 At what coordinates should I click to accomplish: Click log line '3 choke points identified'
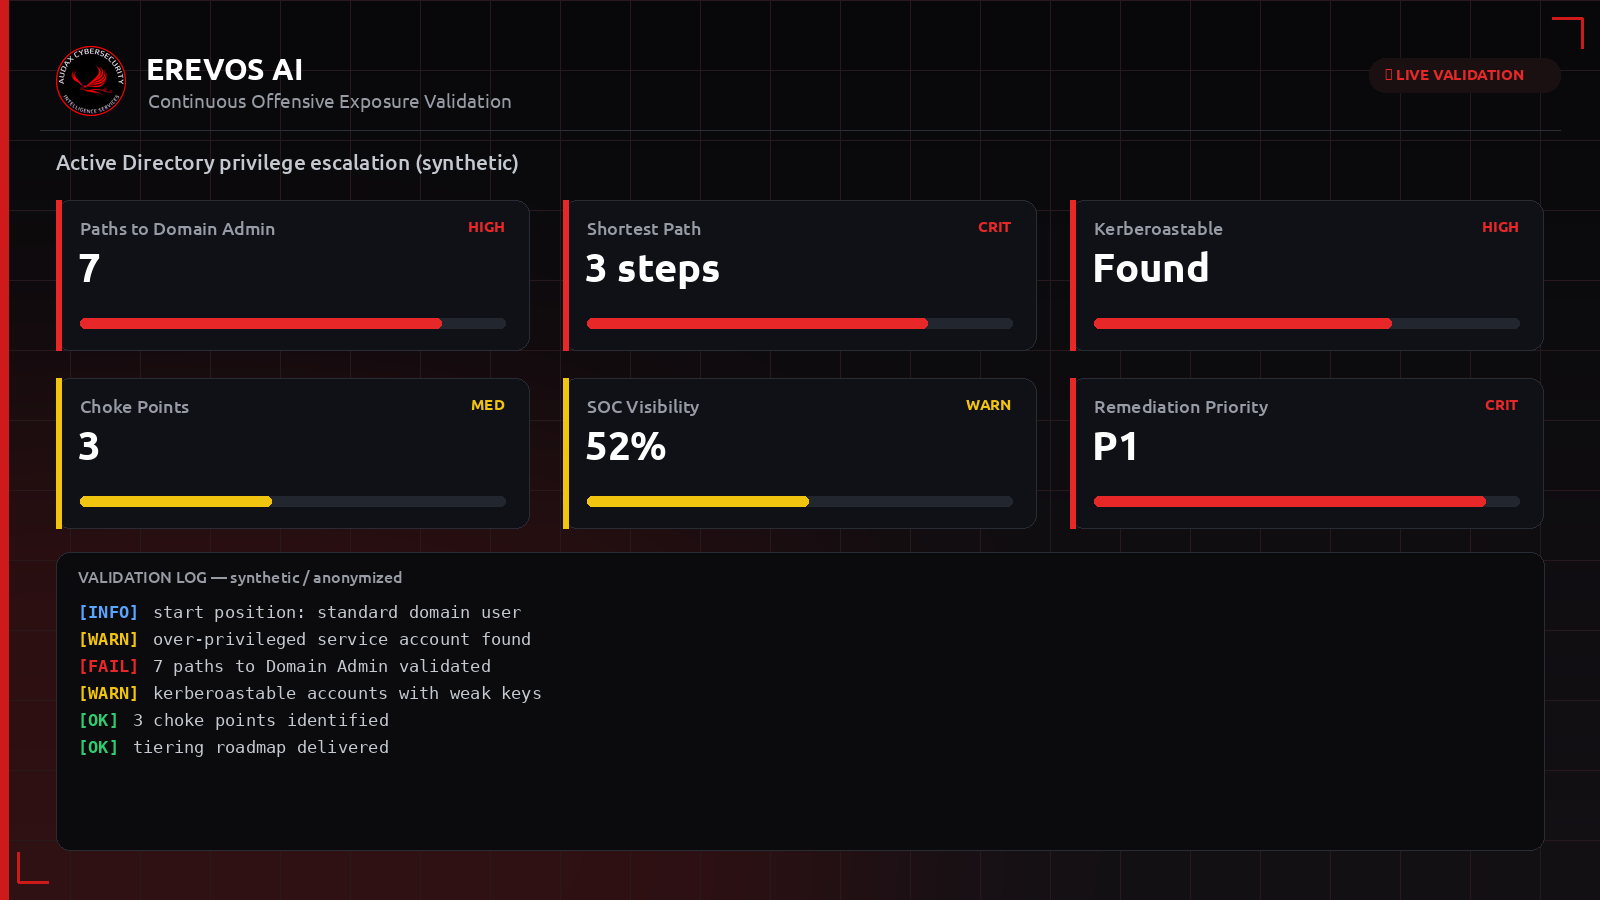(x=261, y=720)
